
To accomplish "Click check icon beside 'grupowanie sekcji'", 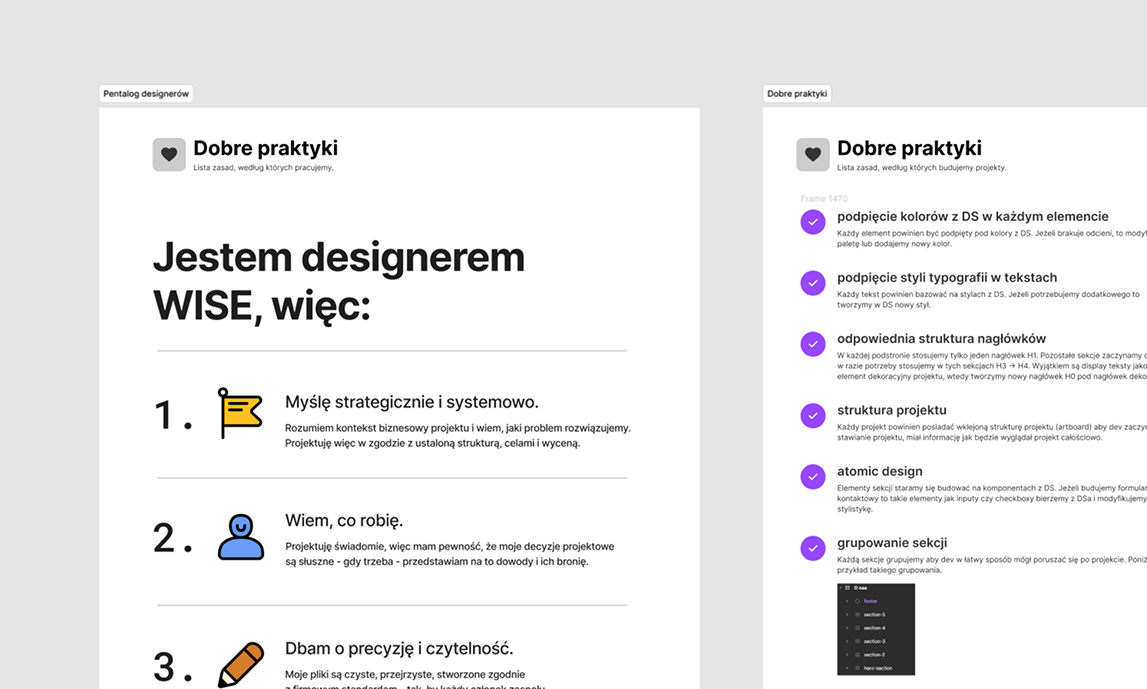I will click(813, 548).
